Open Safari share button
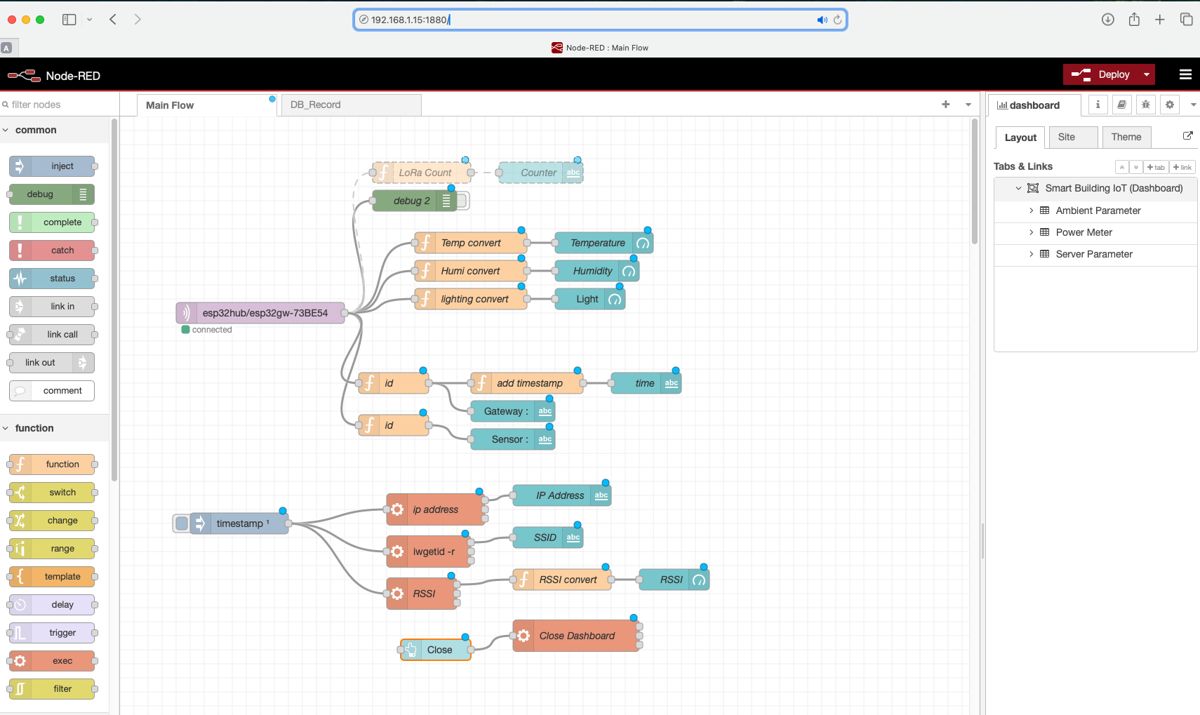This screenshot has width=1200, height=715. 1134,20
